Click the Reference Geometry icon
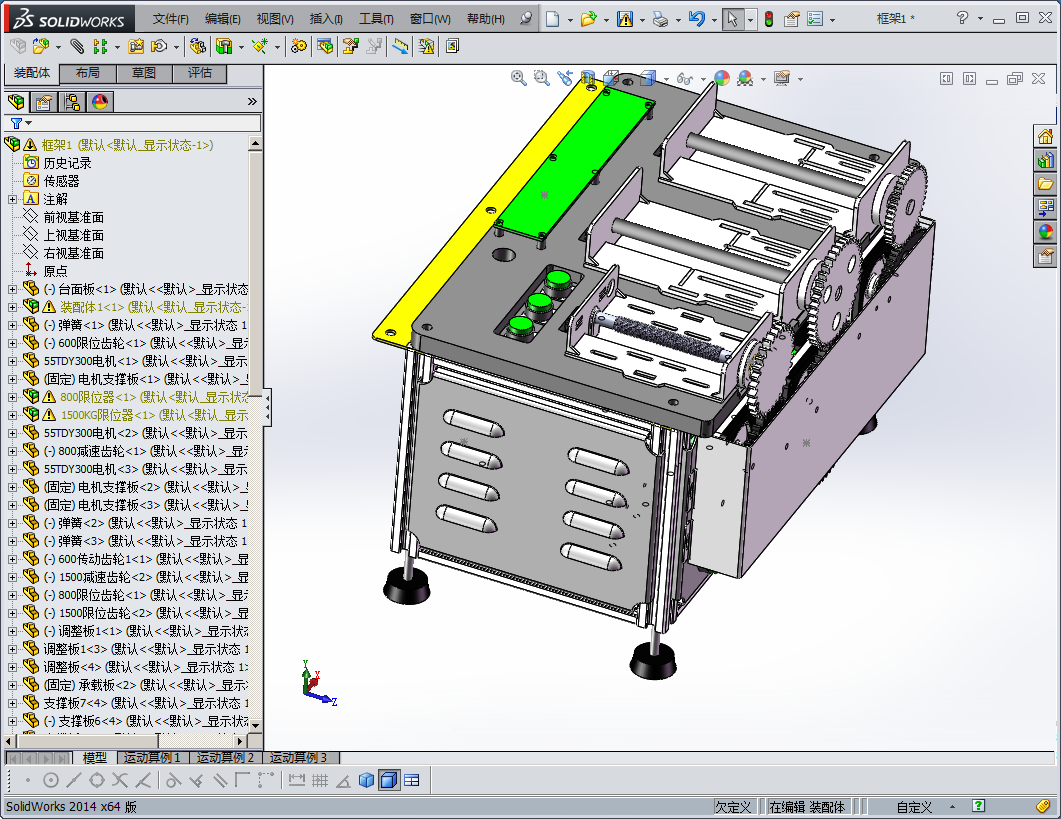Image resolution: width=1061 pixels, height=819 pixels. [259, 46]
